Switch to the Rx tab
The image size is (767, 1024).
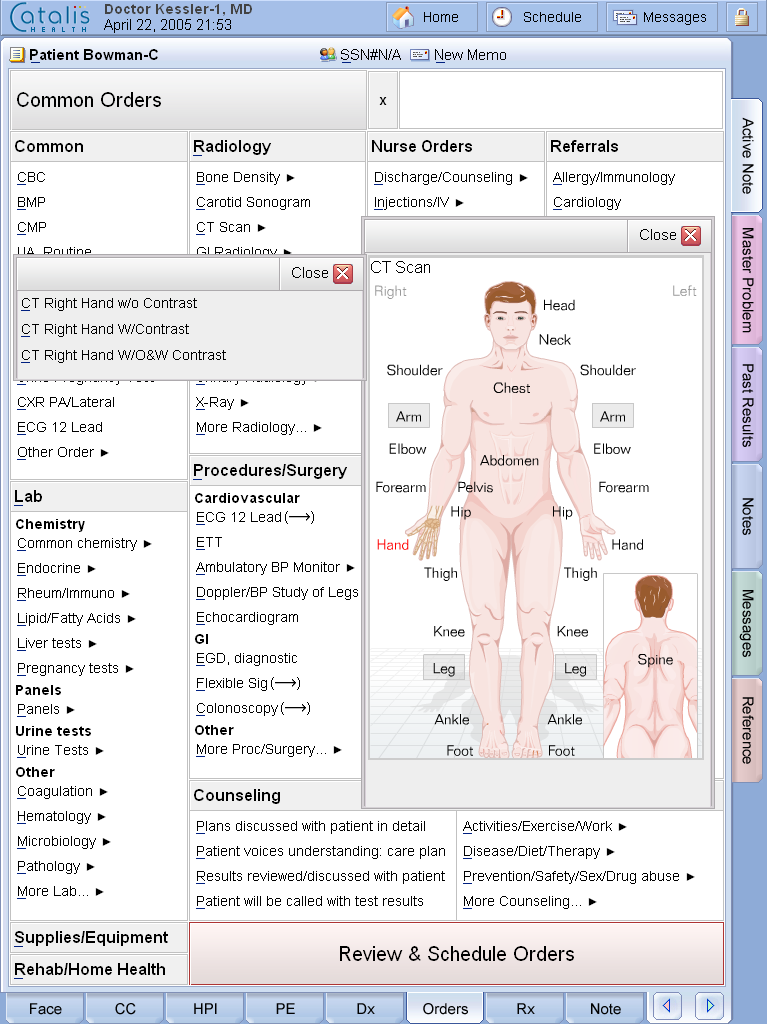coord(525,1008)
